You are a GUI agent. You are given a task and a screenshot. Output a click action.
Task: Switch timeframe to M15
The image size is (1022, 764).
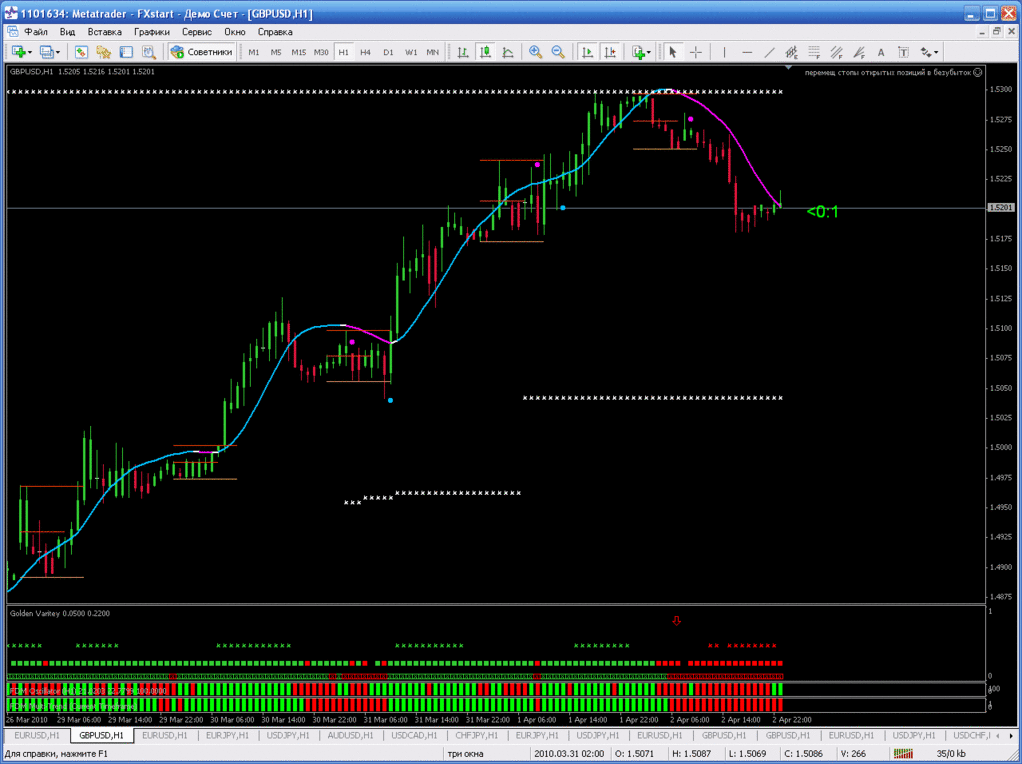[x=299, y=52]
